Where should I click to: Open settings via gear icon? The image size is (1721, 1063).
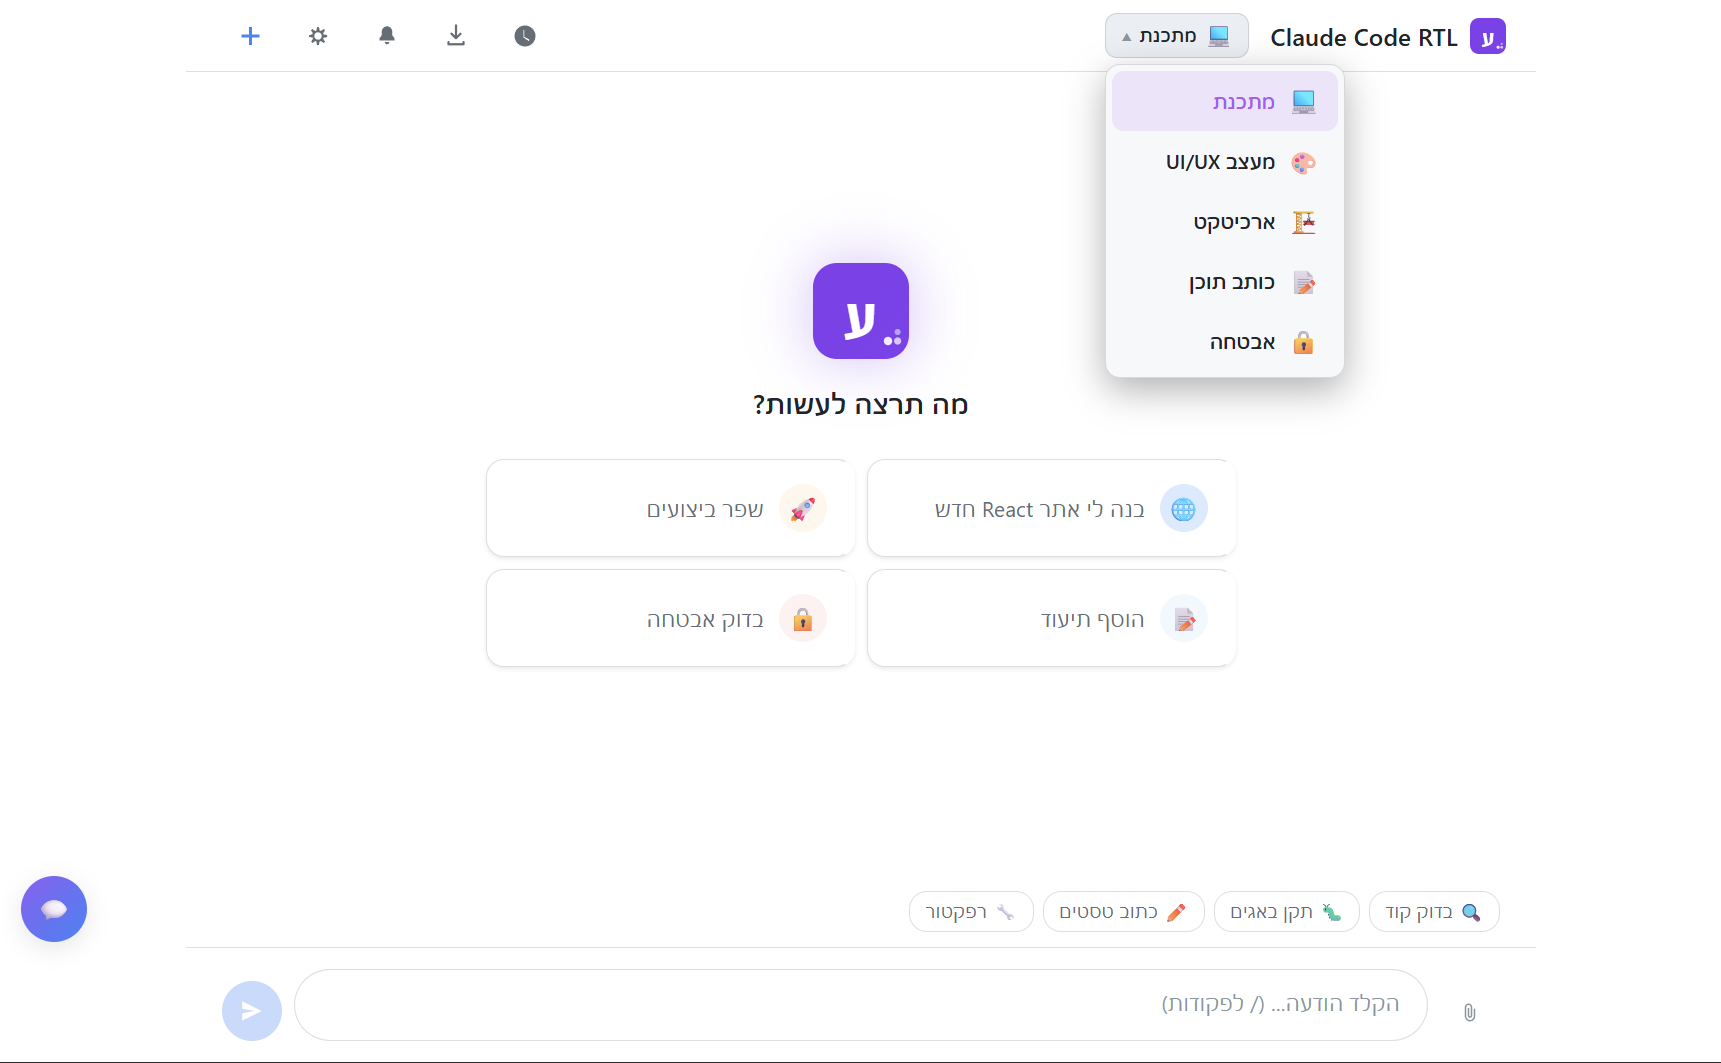point(318,36)
